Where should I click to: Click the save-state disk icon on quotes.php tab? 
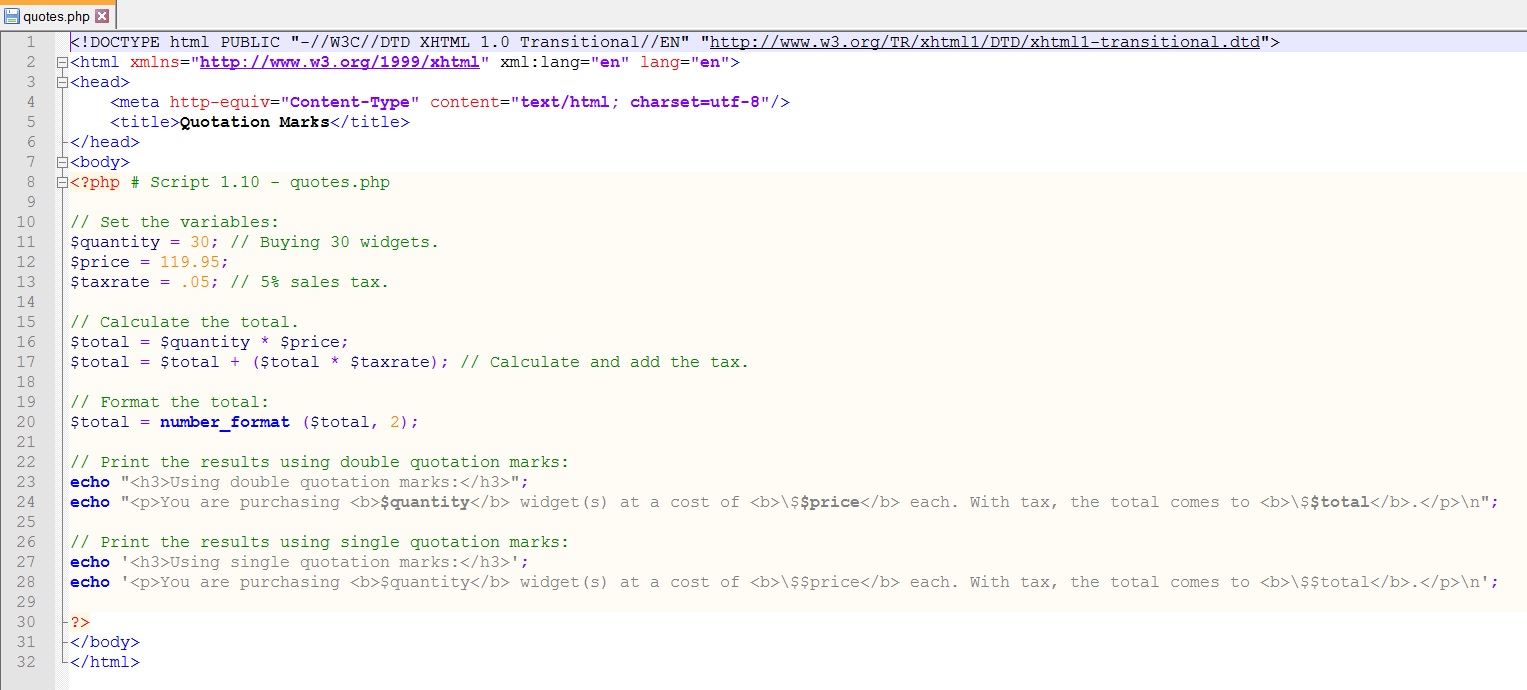(x=13, y=16)
